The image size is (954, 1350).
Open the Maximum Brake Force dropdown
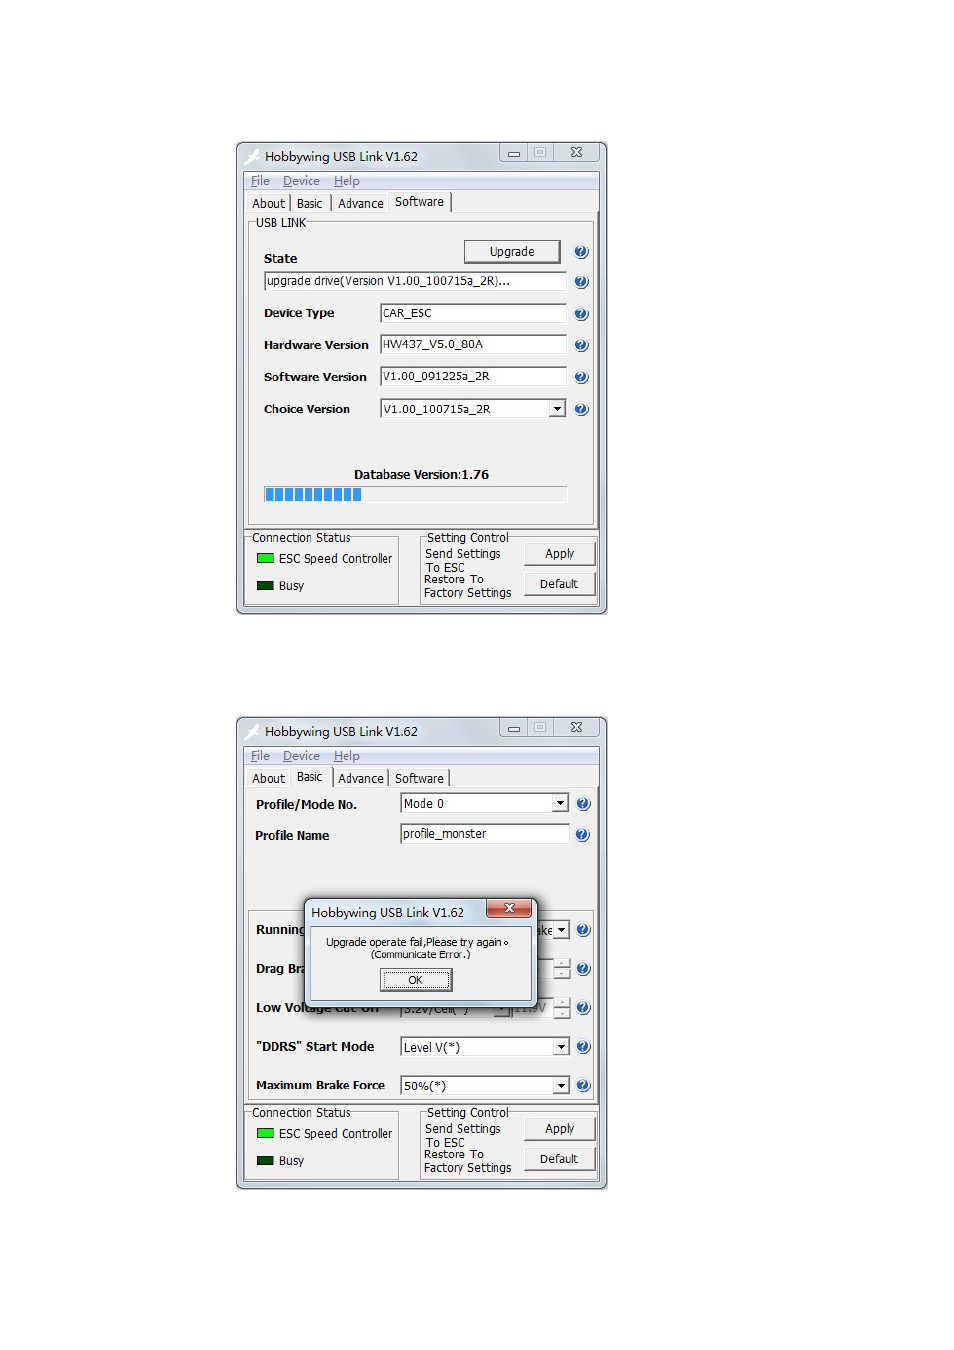[x=561, y=1086]
